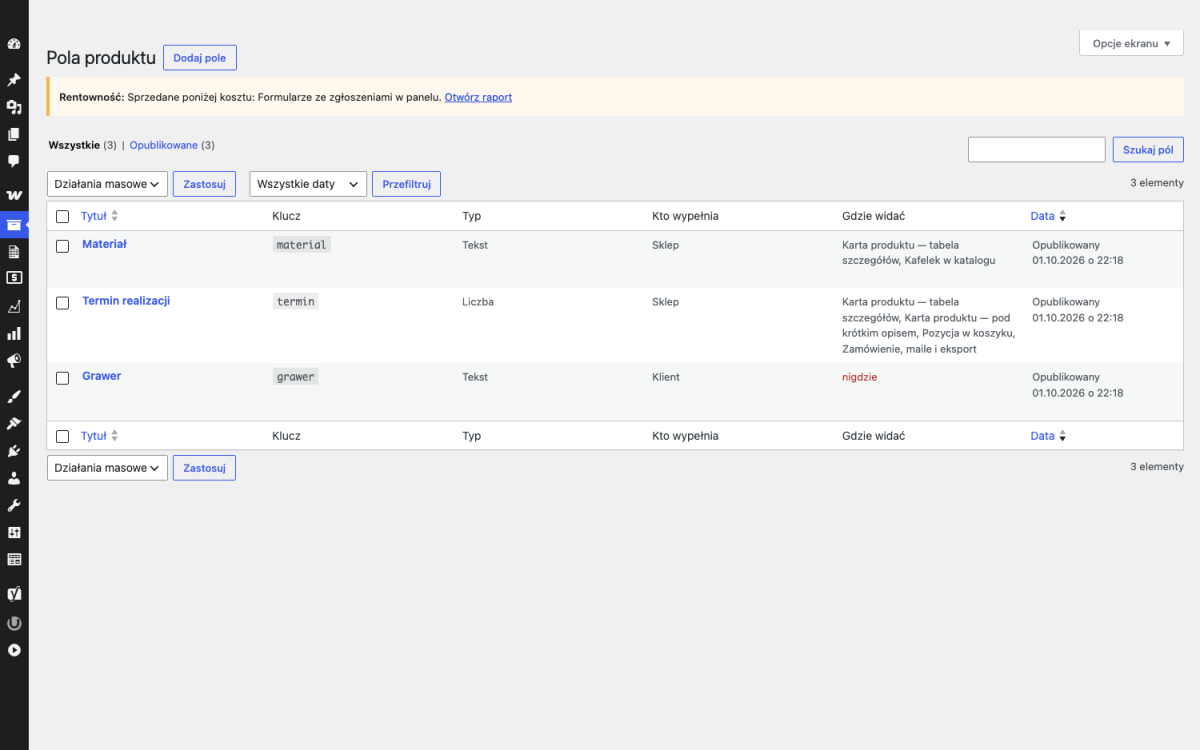Open Tools wrench icon in sidebar

14,505
